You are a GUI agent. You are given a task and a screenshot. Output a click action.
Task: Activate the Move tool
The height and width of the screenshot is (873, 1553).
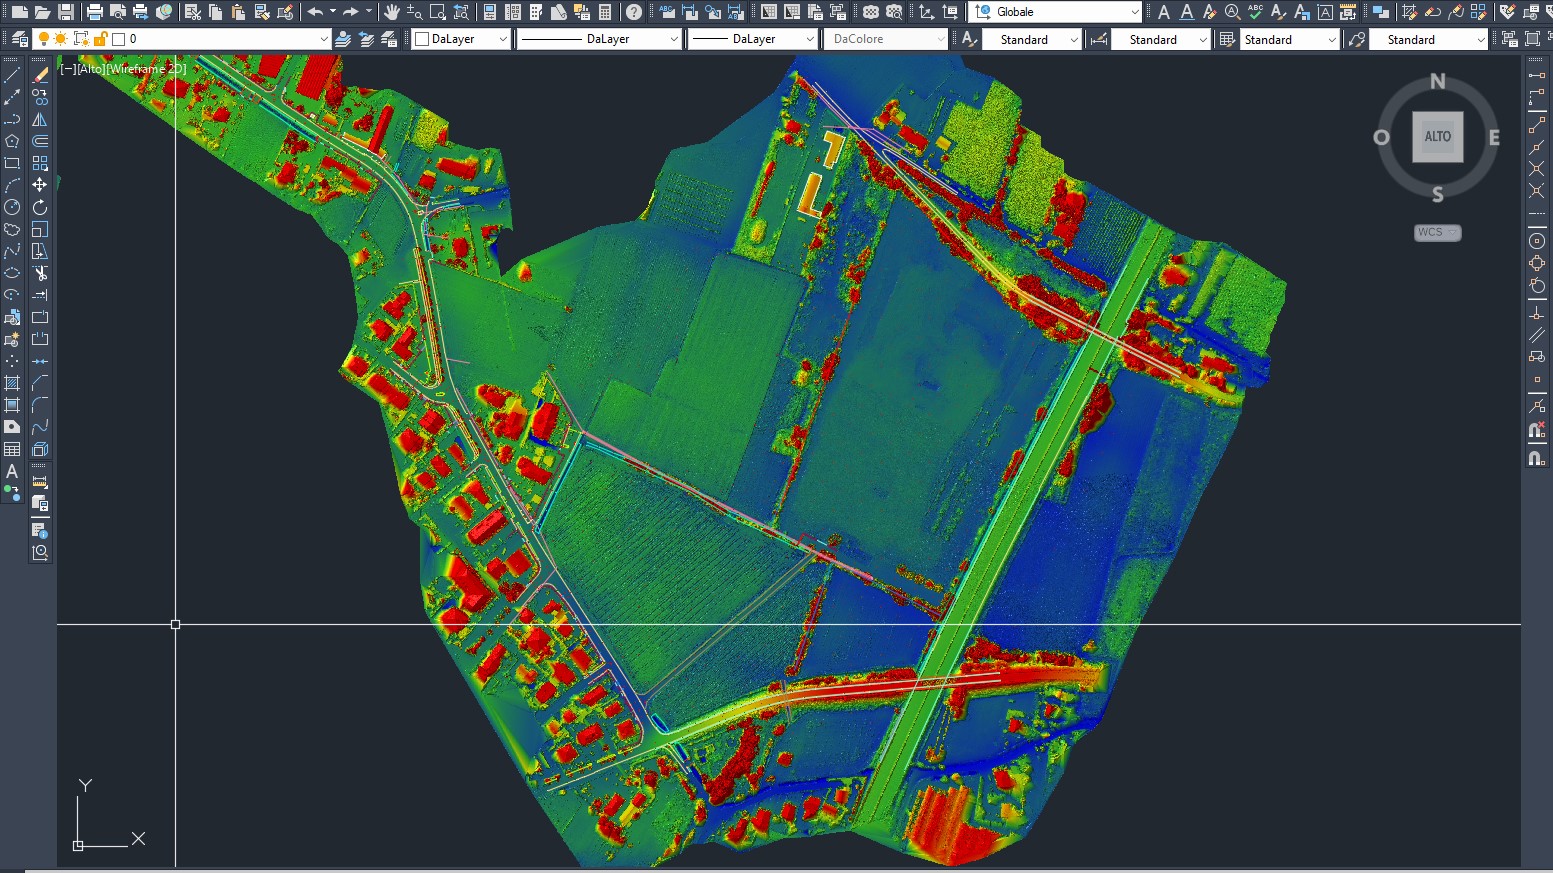pos(40,185)
